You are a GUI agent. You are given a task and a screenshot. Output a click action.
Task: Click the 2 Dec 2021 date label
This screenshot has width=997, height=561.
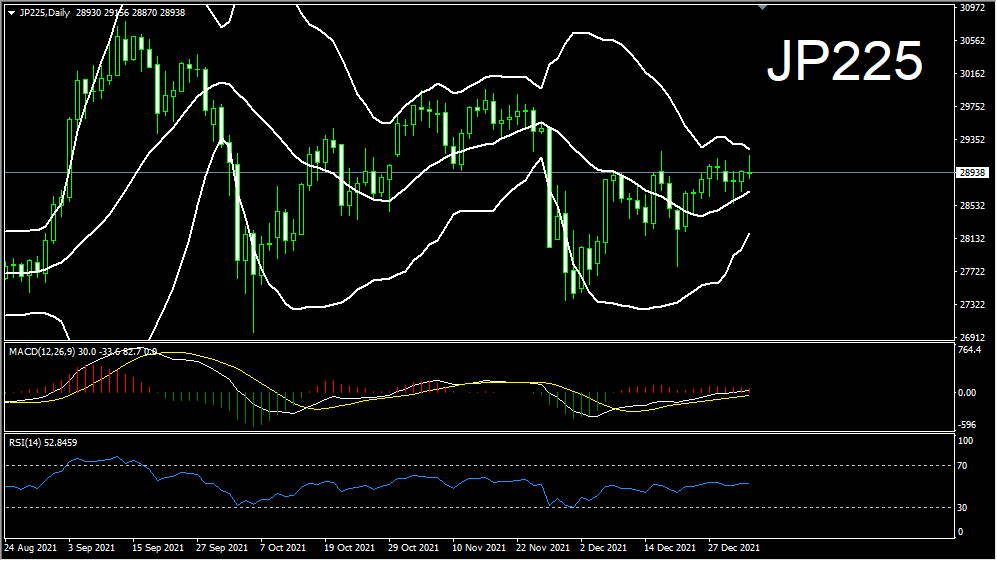pos(603,548)
